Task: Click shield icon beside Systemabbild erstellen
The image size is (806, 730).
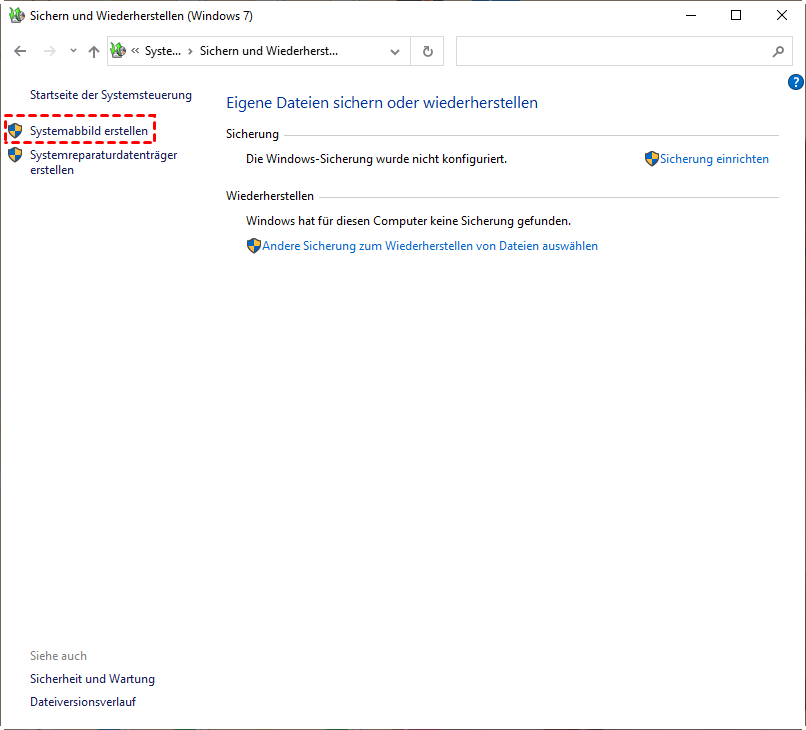Action: [15, 131]
